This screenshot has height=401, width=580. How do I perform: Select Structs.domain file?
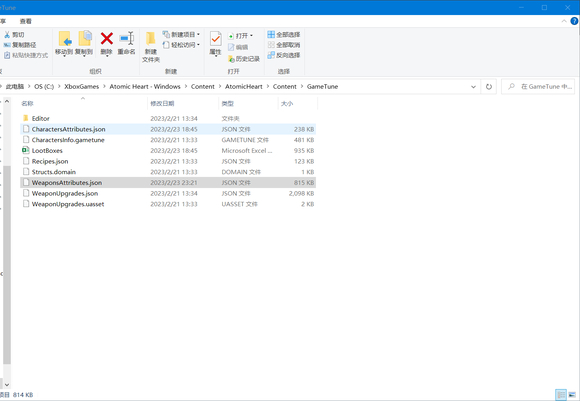point(168,172)
